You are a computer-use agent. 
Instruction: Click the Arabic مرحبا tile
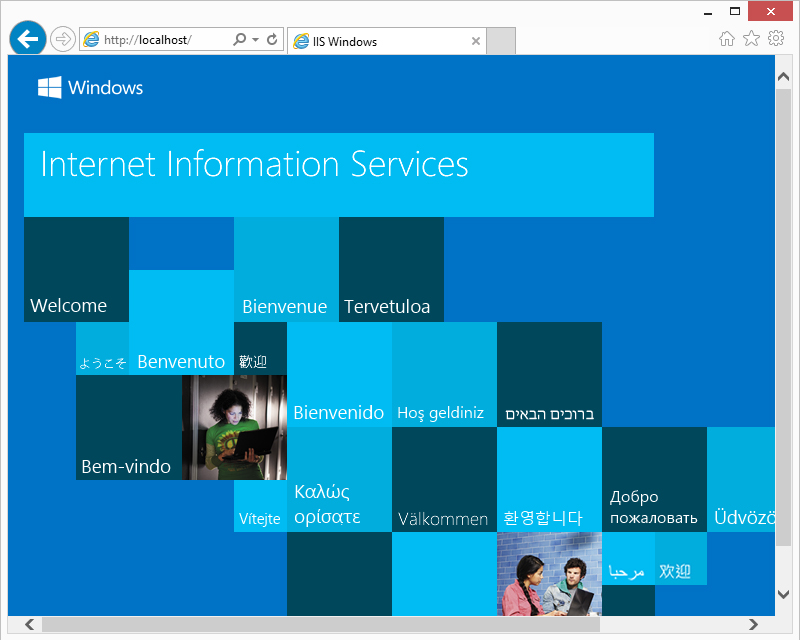click(628, 558)
